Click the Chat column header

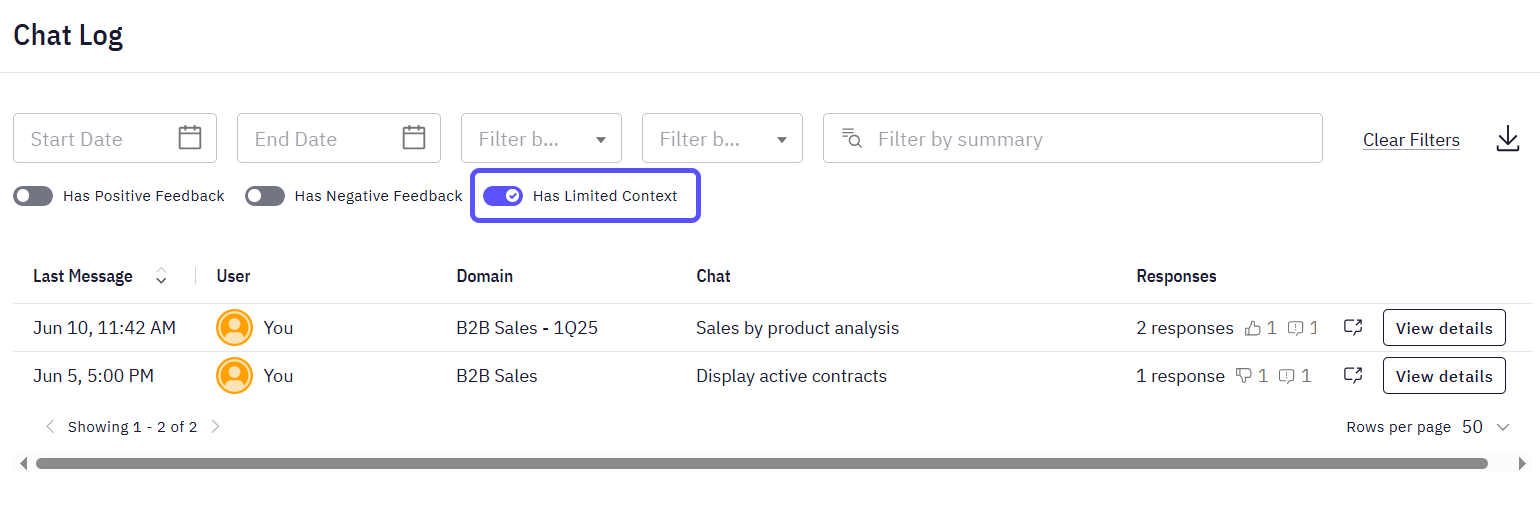tap(714, 276)
